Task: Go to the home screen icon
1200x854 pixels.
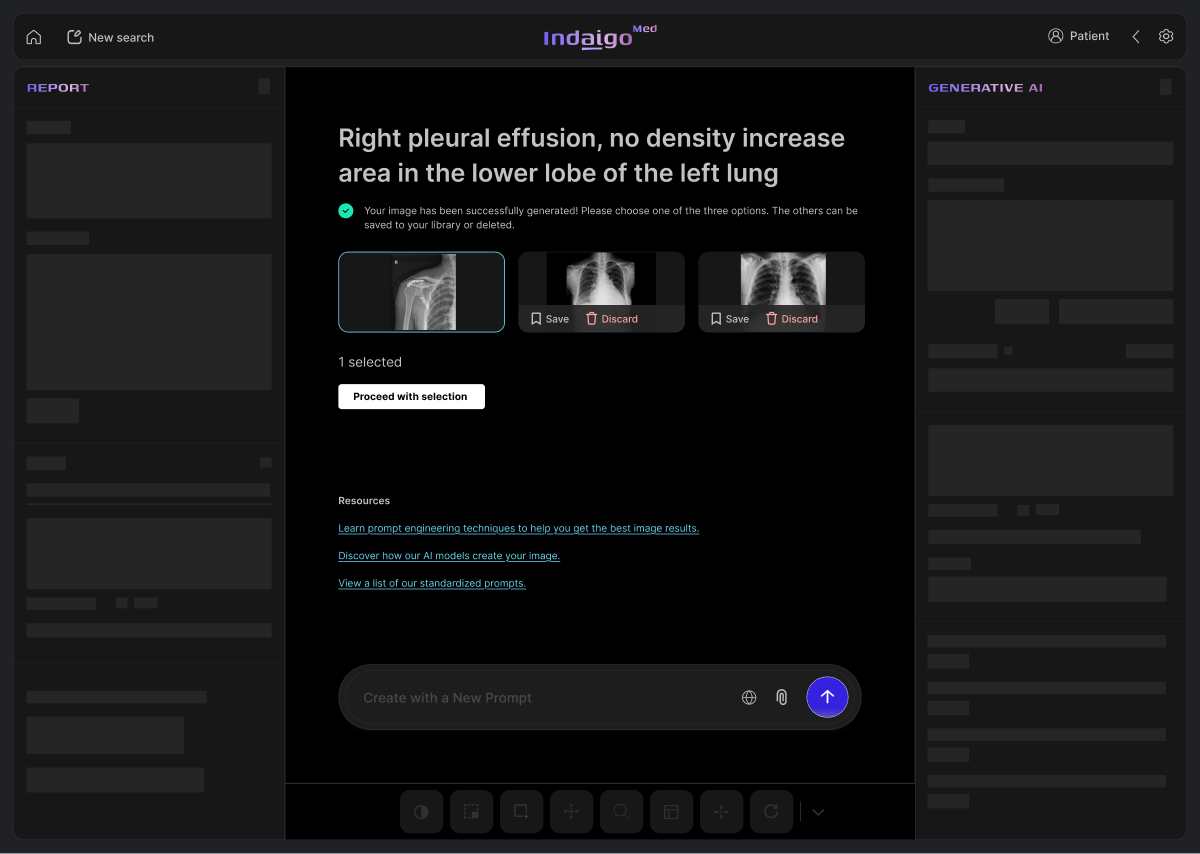Action: click(x=34, y=37)
